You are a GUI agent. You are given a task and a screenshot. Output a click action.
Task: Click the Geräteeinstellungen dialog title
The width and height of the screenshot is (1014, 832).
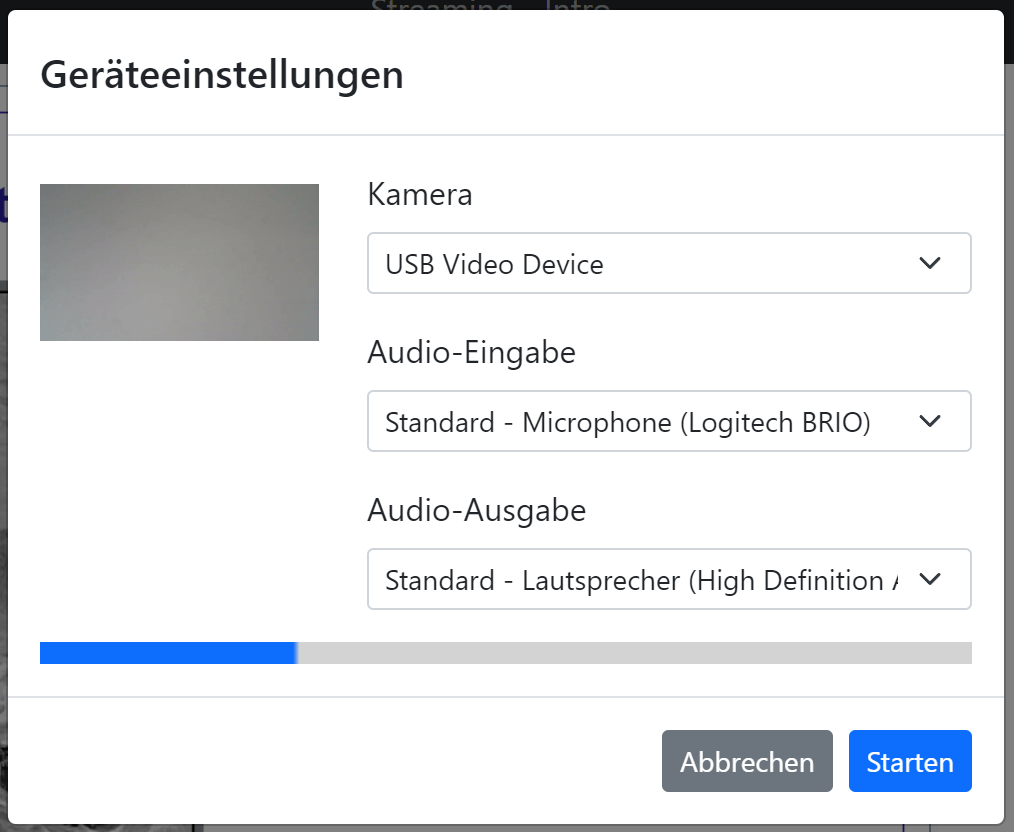coord(221,74)
